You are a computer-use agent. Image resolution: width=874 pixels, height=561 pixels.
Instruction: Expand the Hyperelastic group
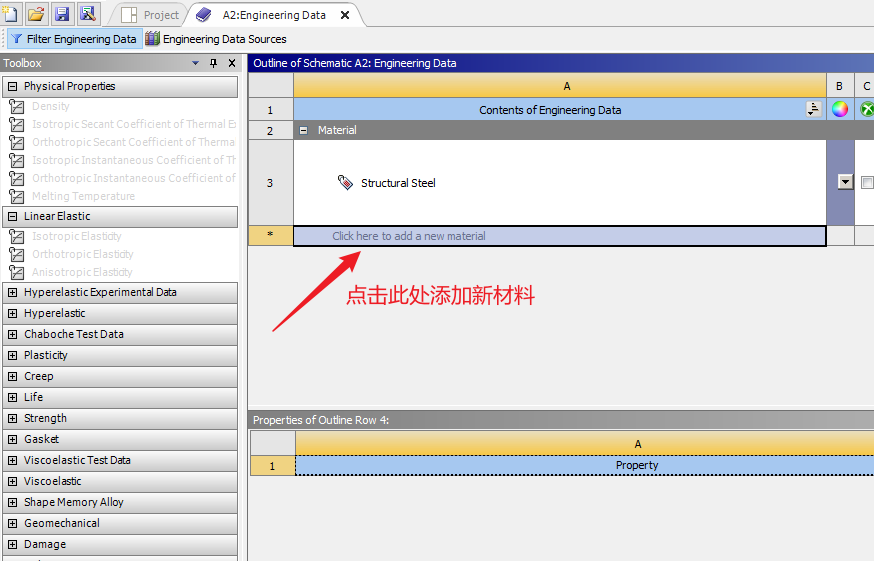tap(12, 313)
